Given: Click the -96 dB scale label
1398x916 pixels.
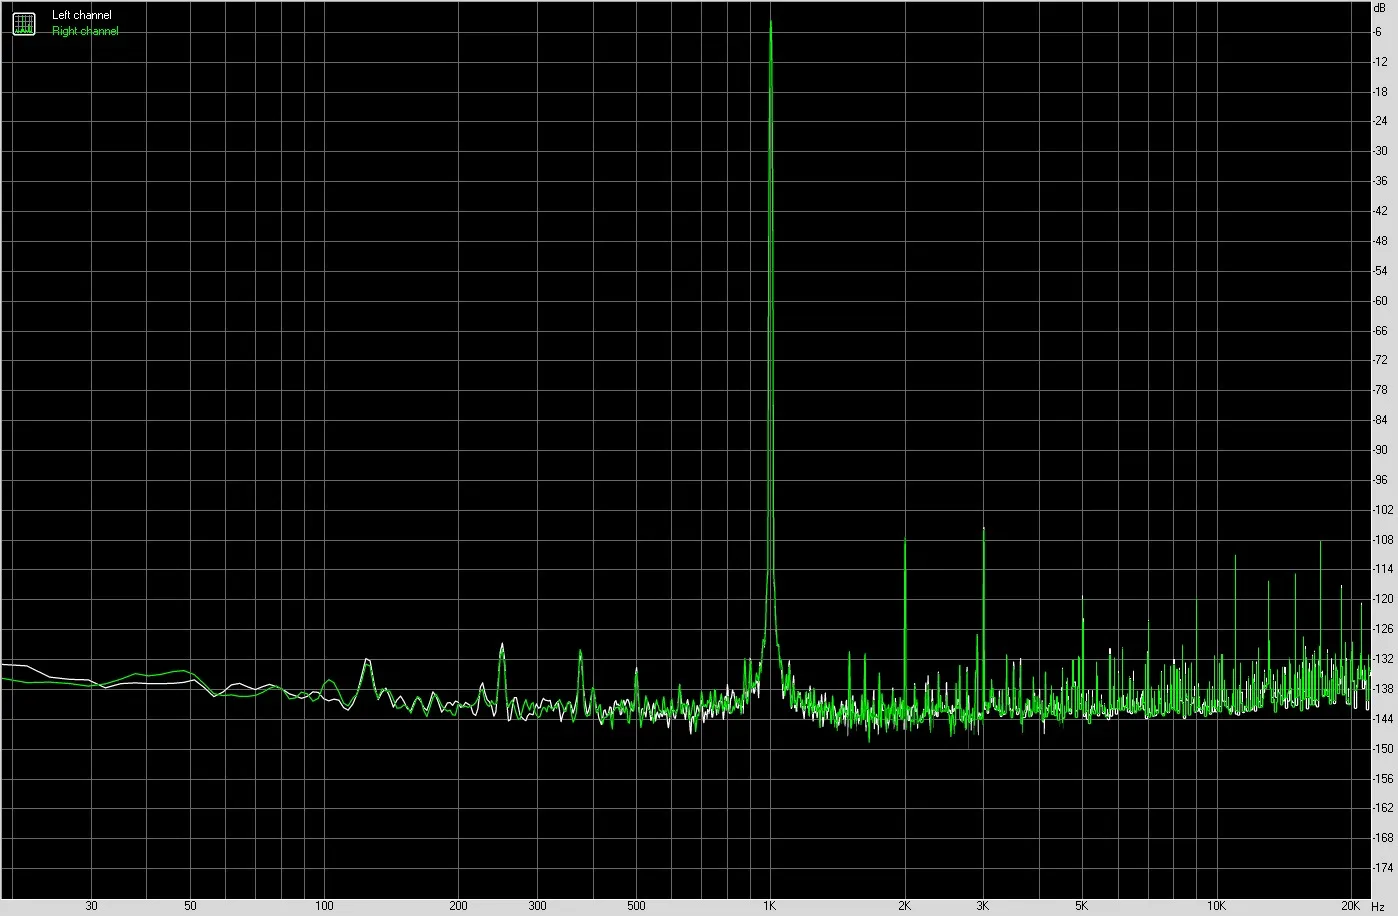Looking at the screenshot, I should pyautogui.click(x=1380, y=480).
